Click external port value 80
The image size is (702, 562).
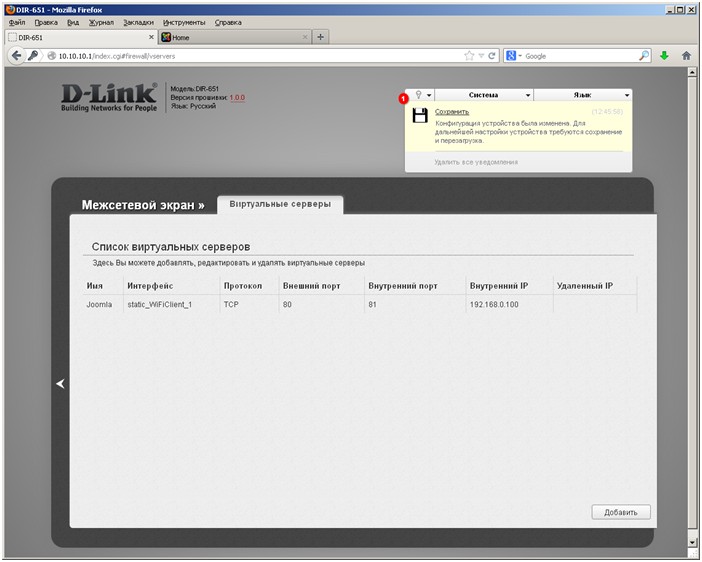(x=287, y=305)
